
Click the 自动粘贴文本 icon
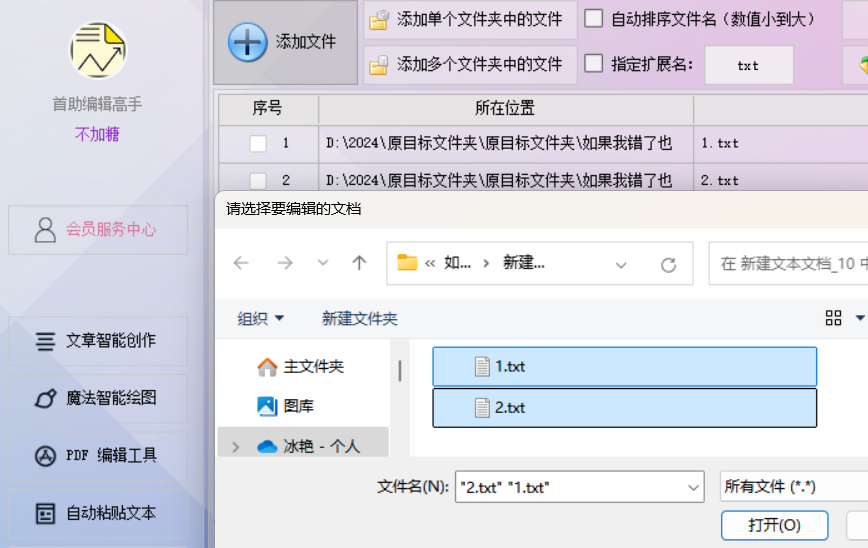tap(45, 514)
